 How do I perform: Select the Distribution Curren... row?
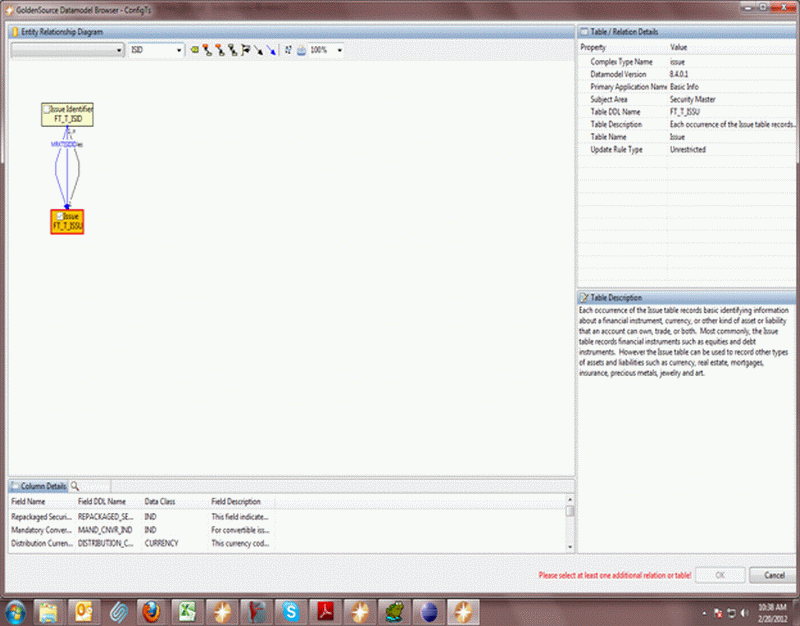coord(142,543)
